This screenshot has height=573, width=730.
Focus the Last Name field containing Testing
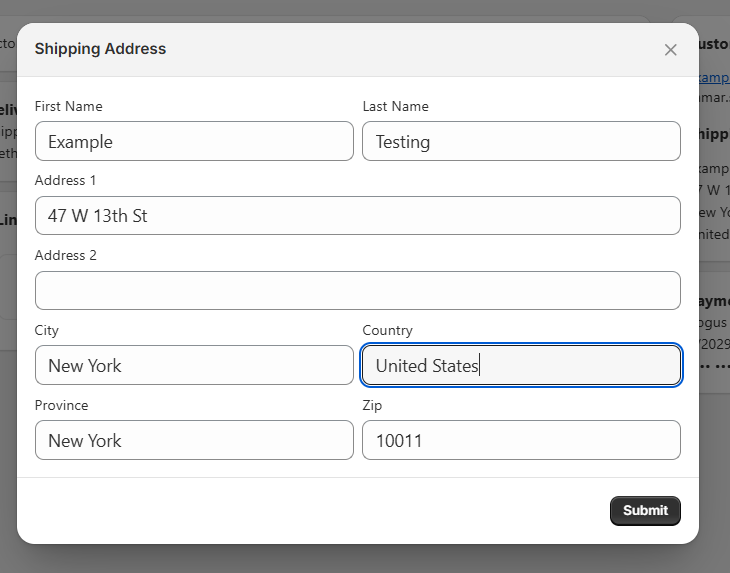521,141
